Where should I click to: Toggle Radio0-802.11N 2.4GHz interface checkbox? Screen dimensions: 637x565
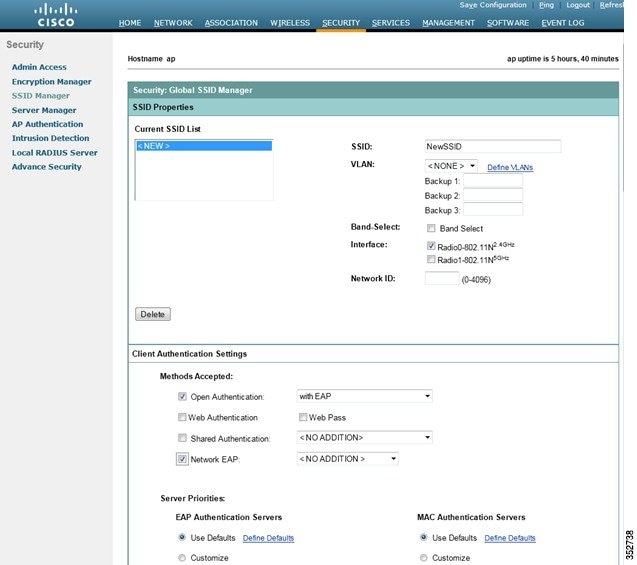coord(431,246)
